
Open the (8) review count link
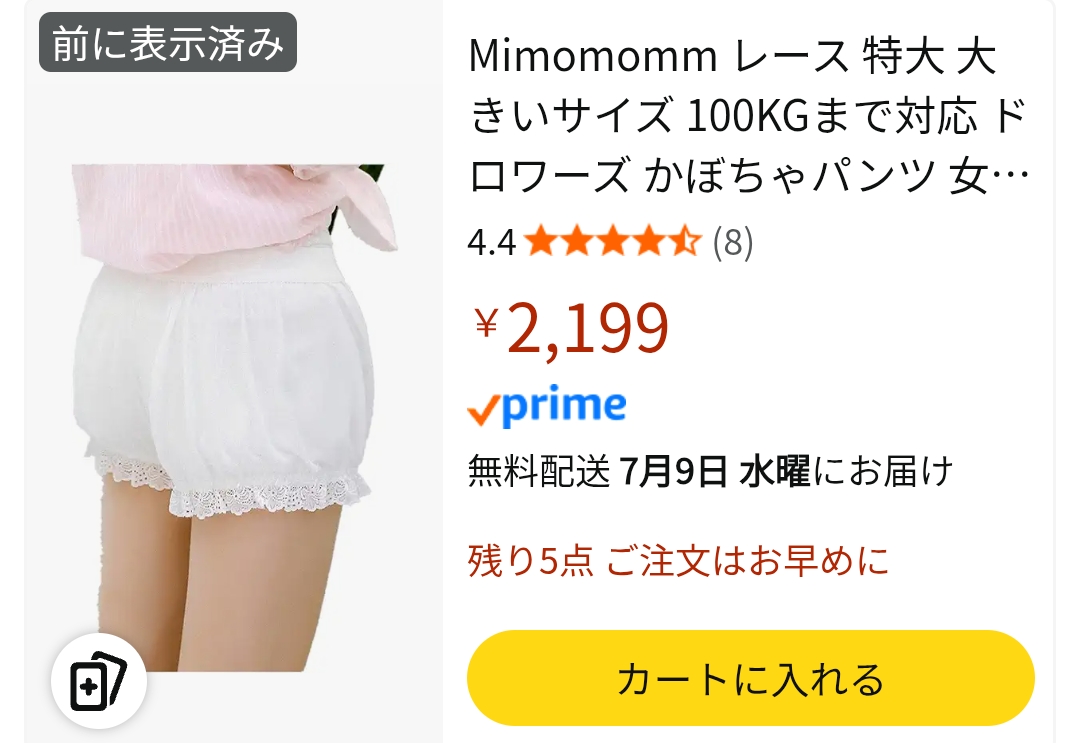pos(733,242)
